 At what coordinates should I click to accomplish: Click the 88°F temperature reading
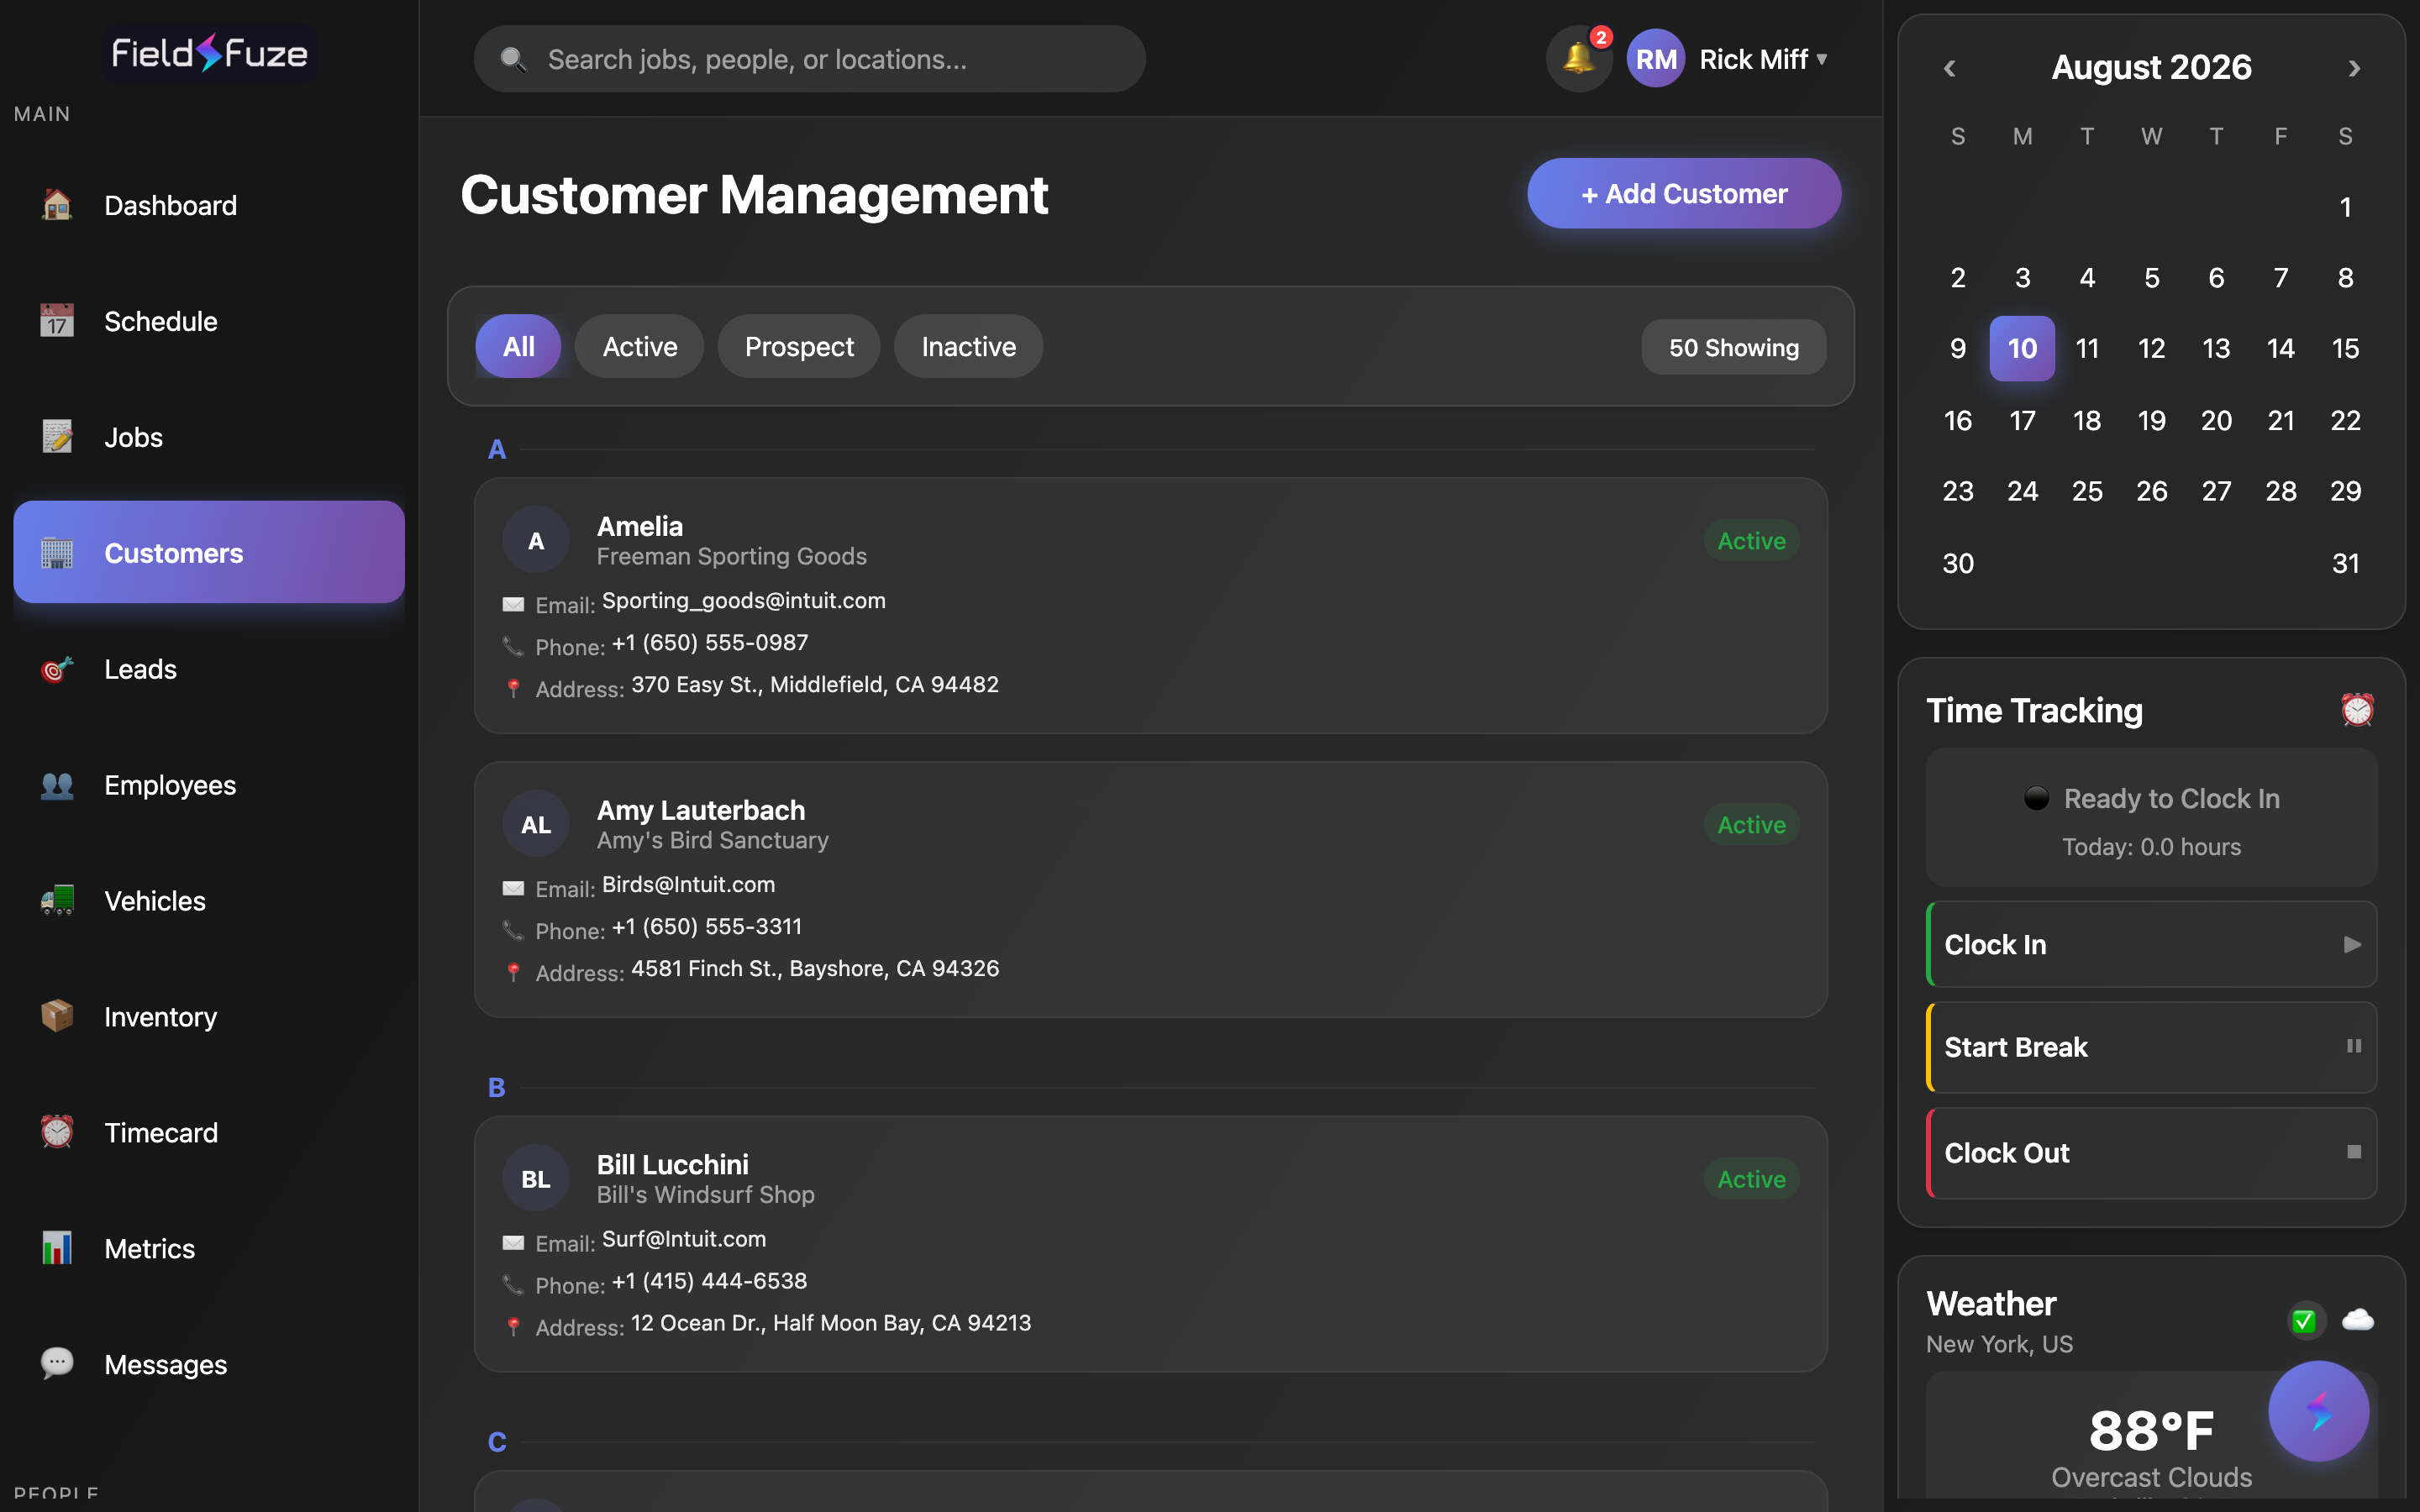click(2151, 1430)
